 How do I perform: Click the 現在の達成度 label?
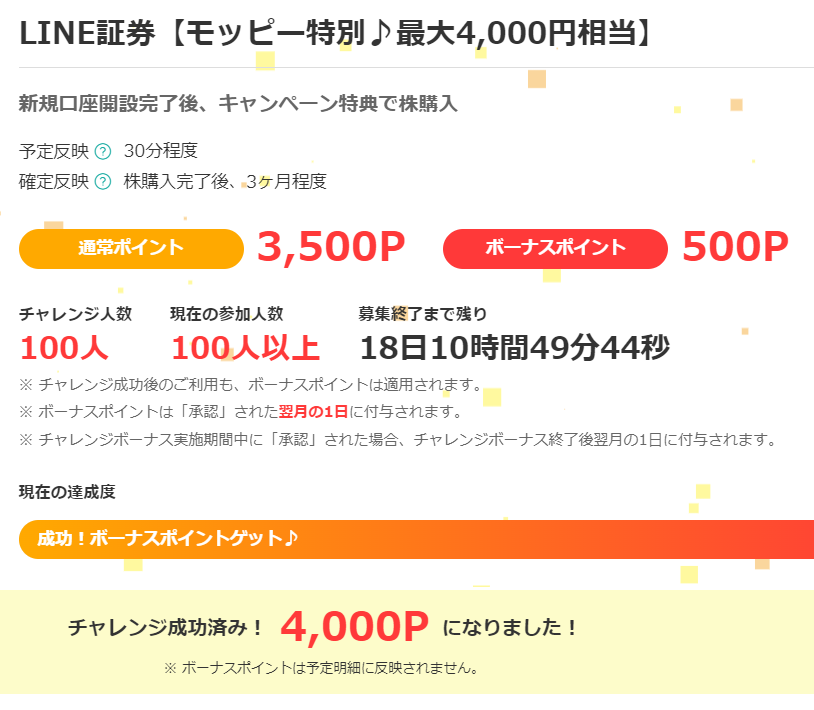(67, 492)
